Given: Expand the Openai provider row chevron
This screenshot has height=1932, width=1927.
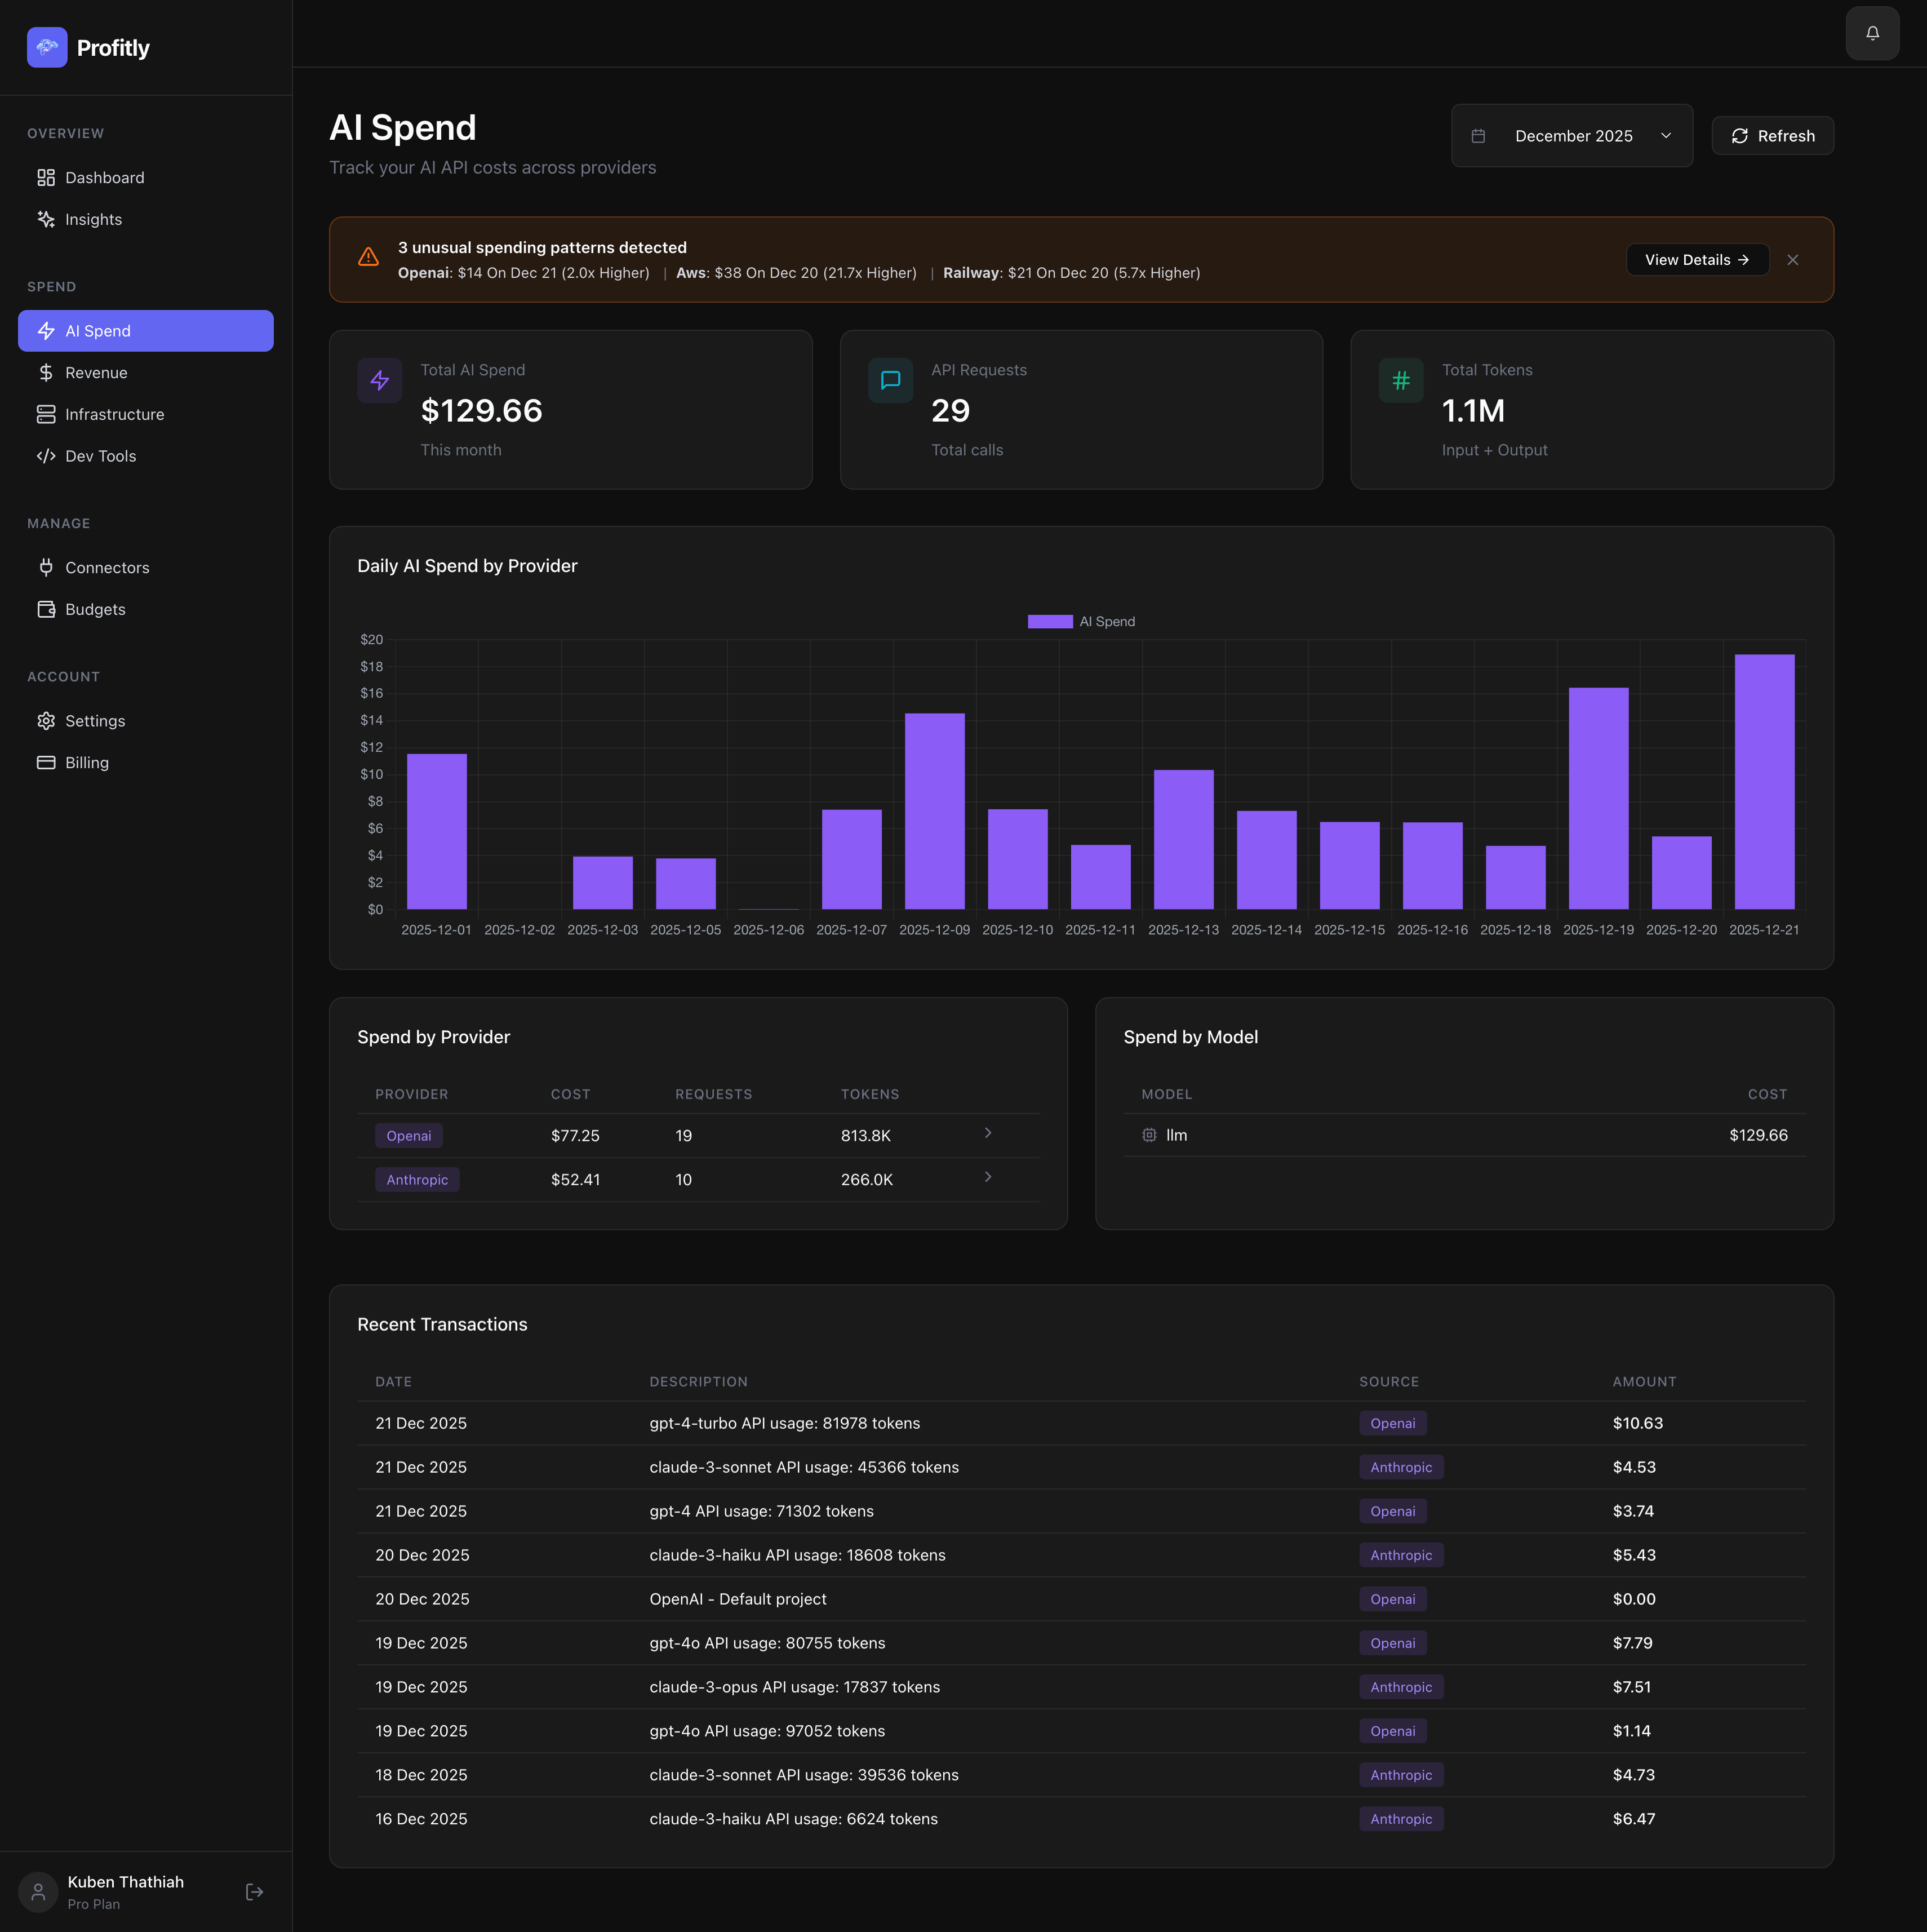Looking at the screenshot, I should tap(987, 1133).
